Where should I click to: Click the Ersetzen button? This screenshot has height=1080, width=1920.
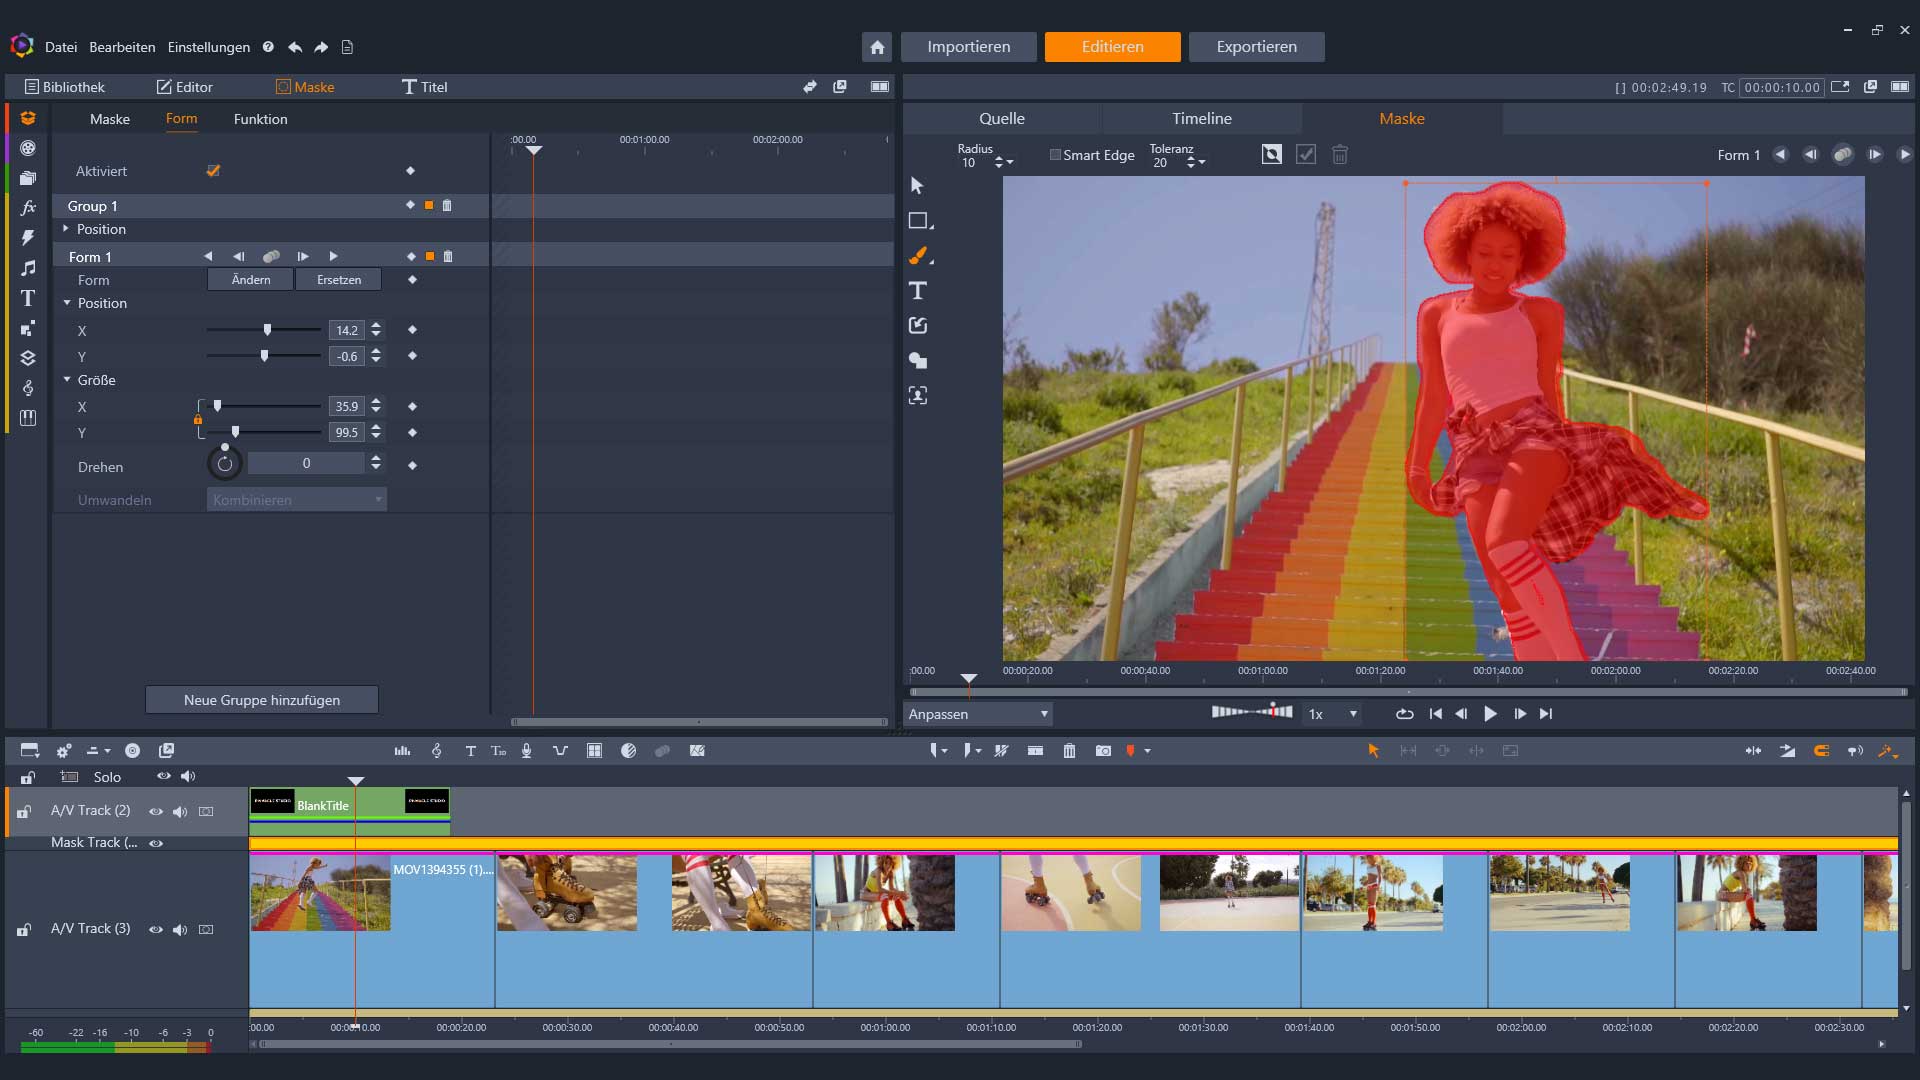338,280
